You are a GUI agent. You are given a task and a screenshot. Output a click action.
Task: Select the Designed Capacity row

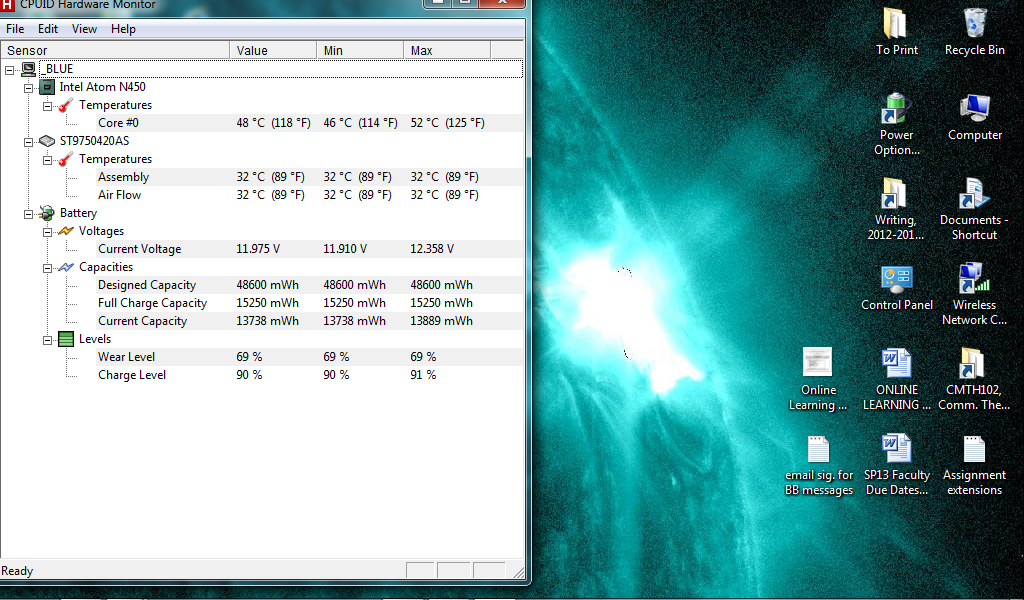click(309, 285)
